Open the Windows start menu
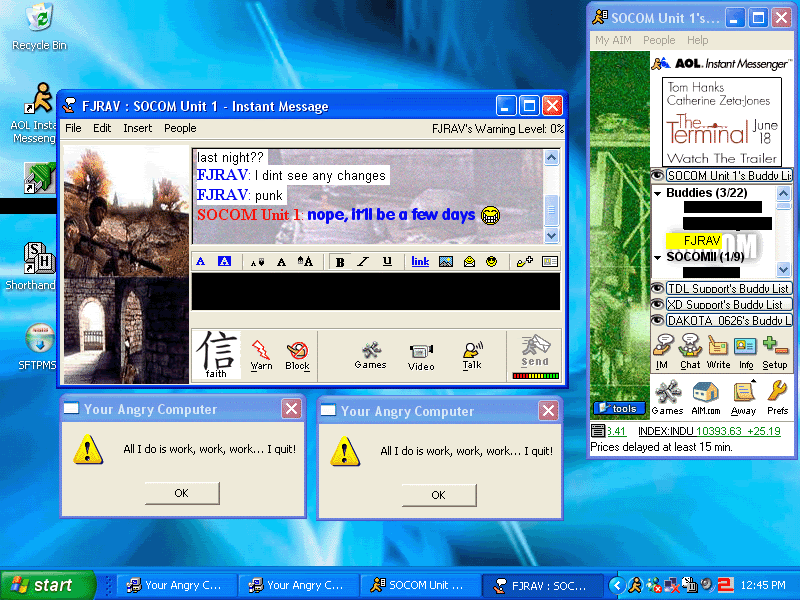 47,585
